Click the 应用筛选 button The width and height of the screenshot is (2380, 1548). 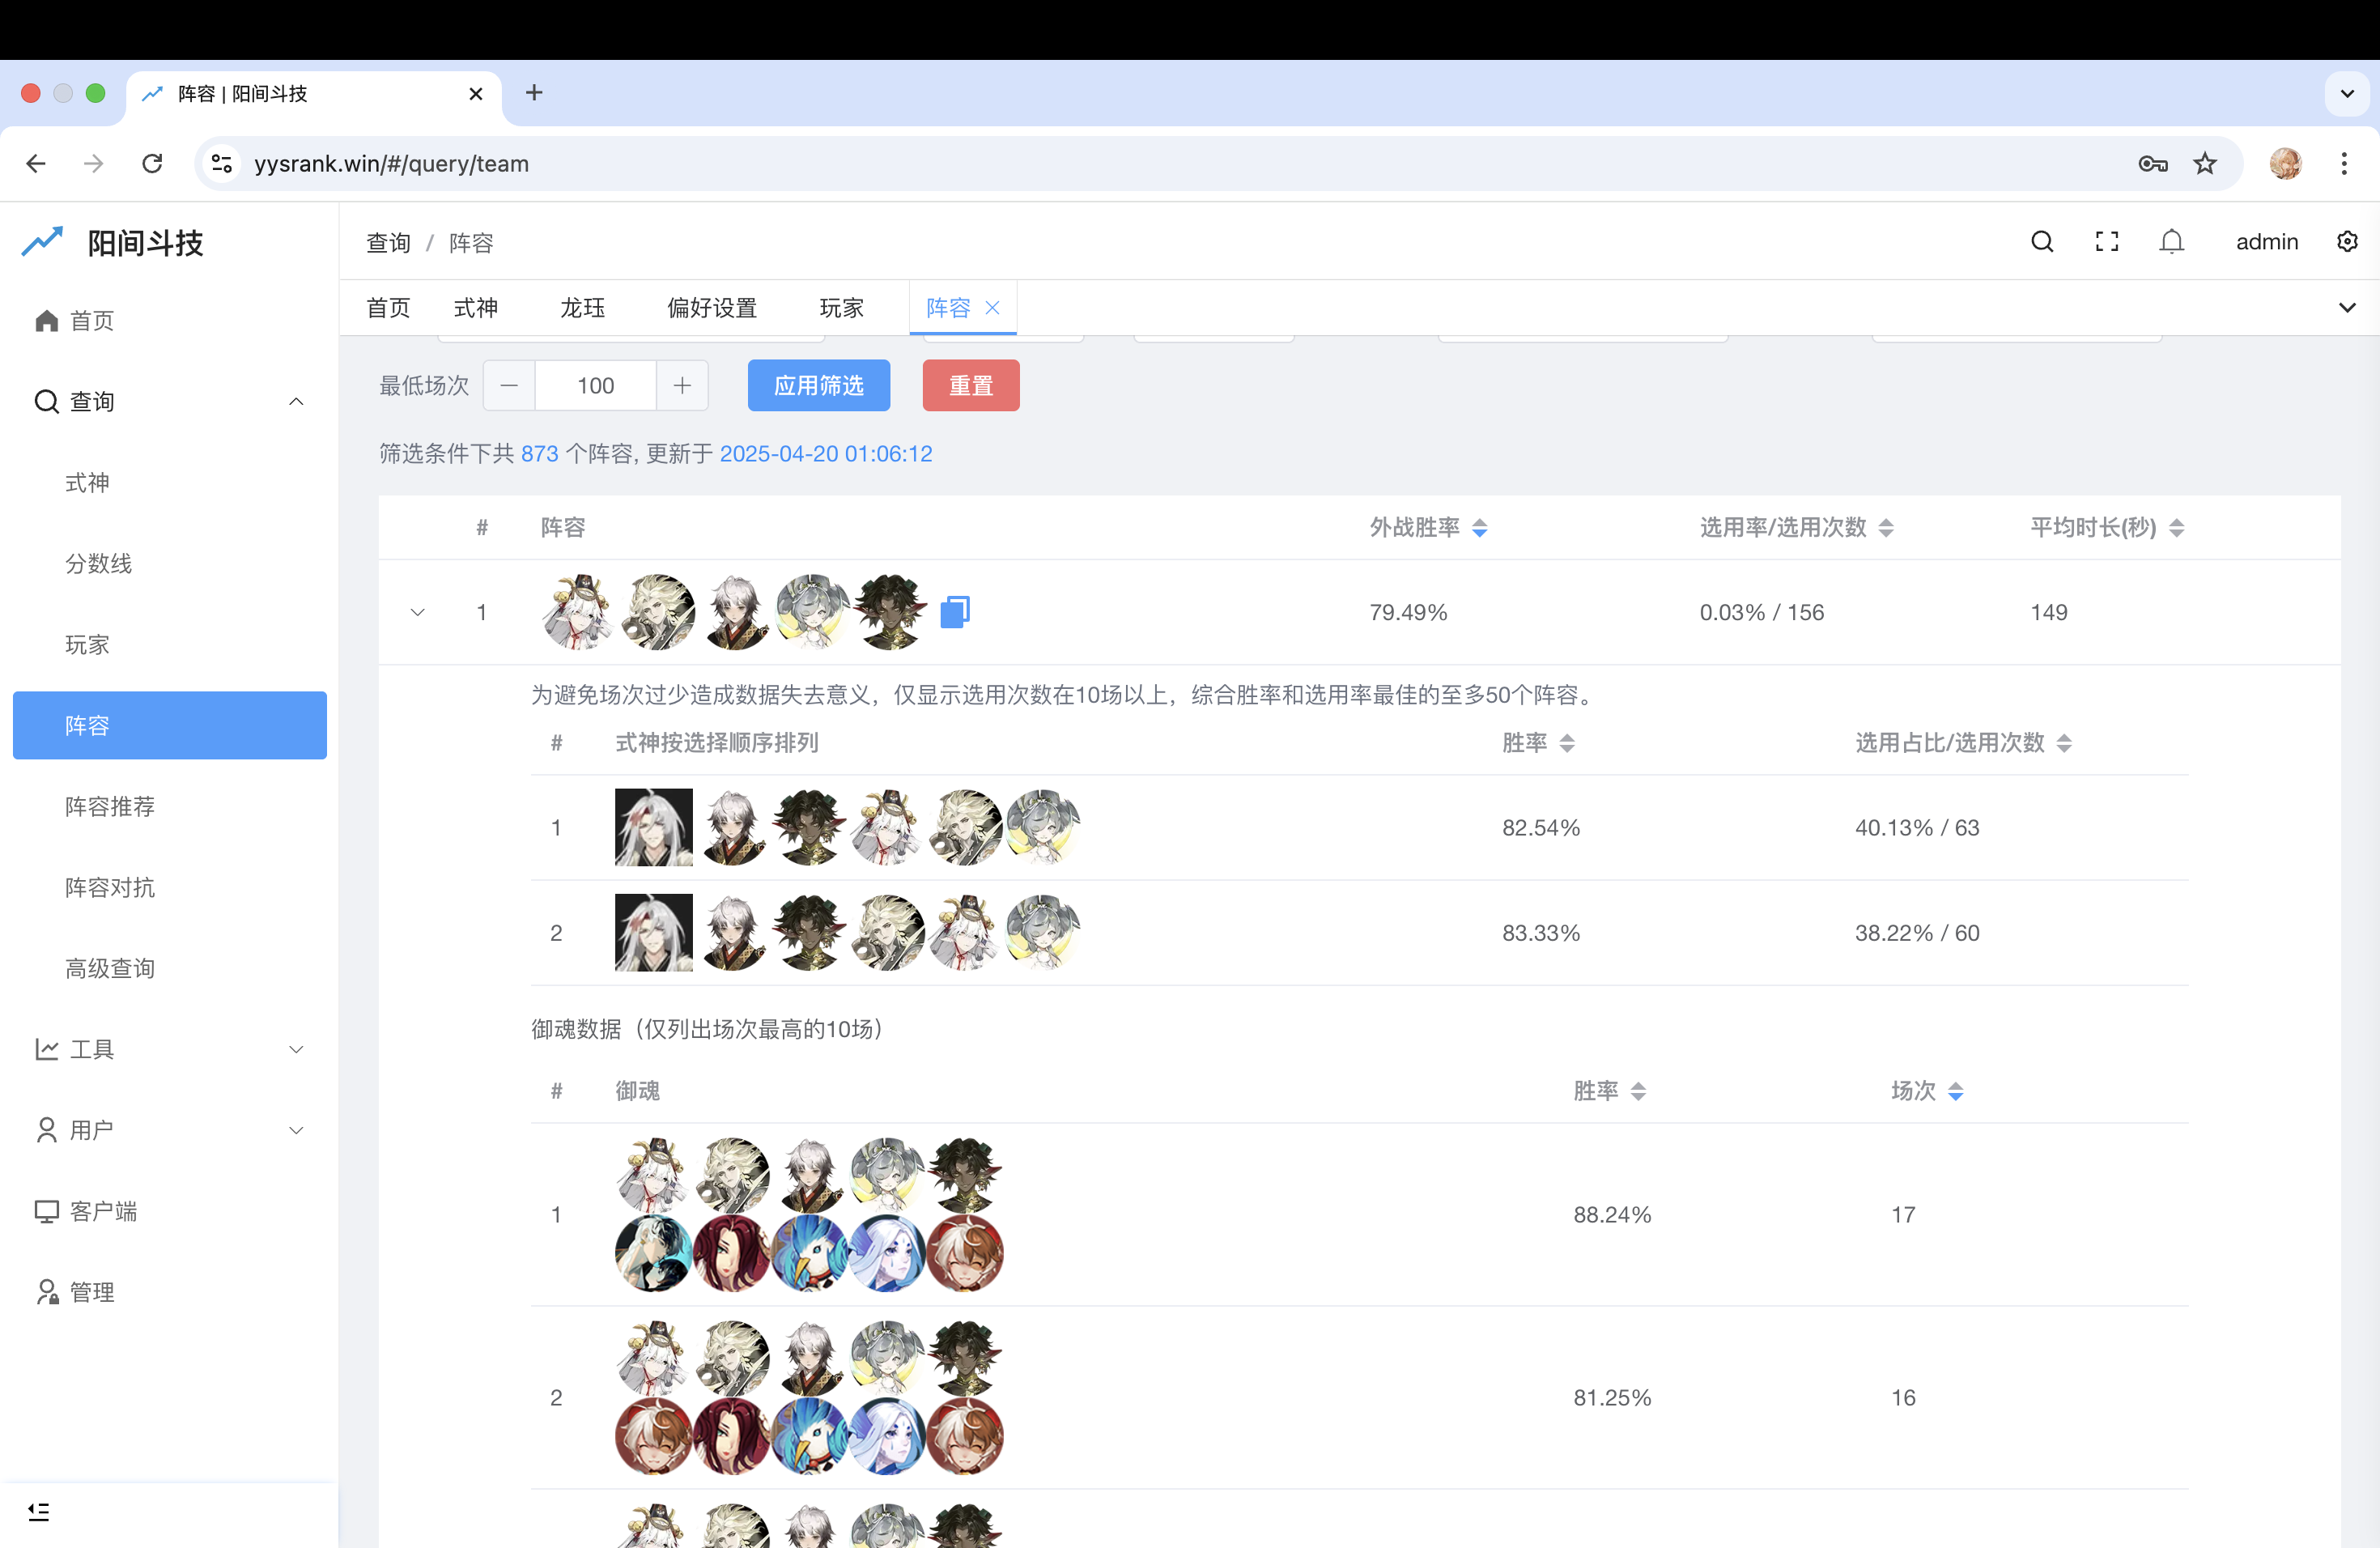pos(818,385)
